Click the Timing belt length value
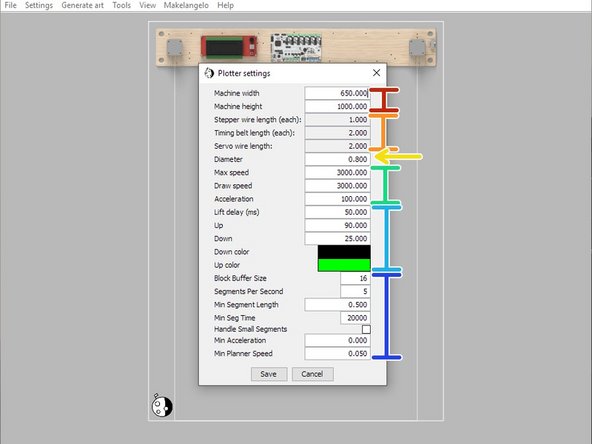The width and height of the screenshot is (592, 444). pyautogui.click(x=337, y=133)
